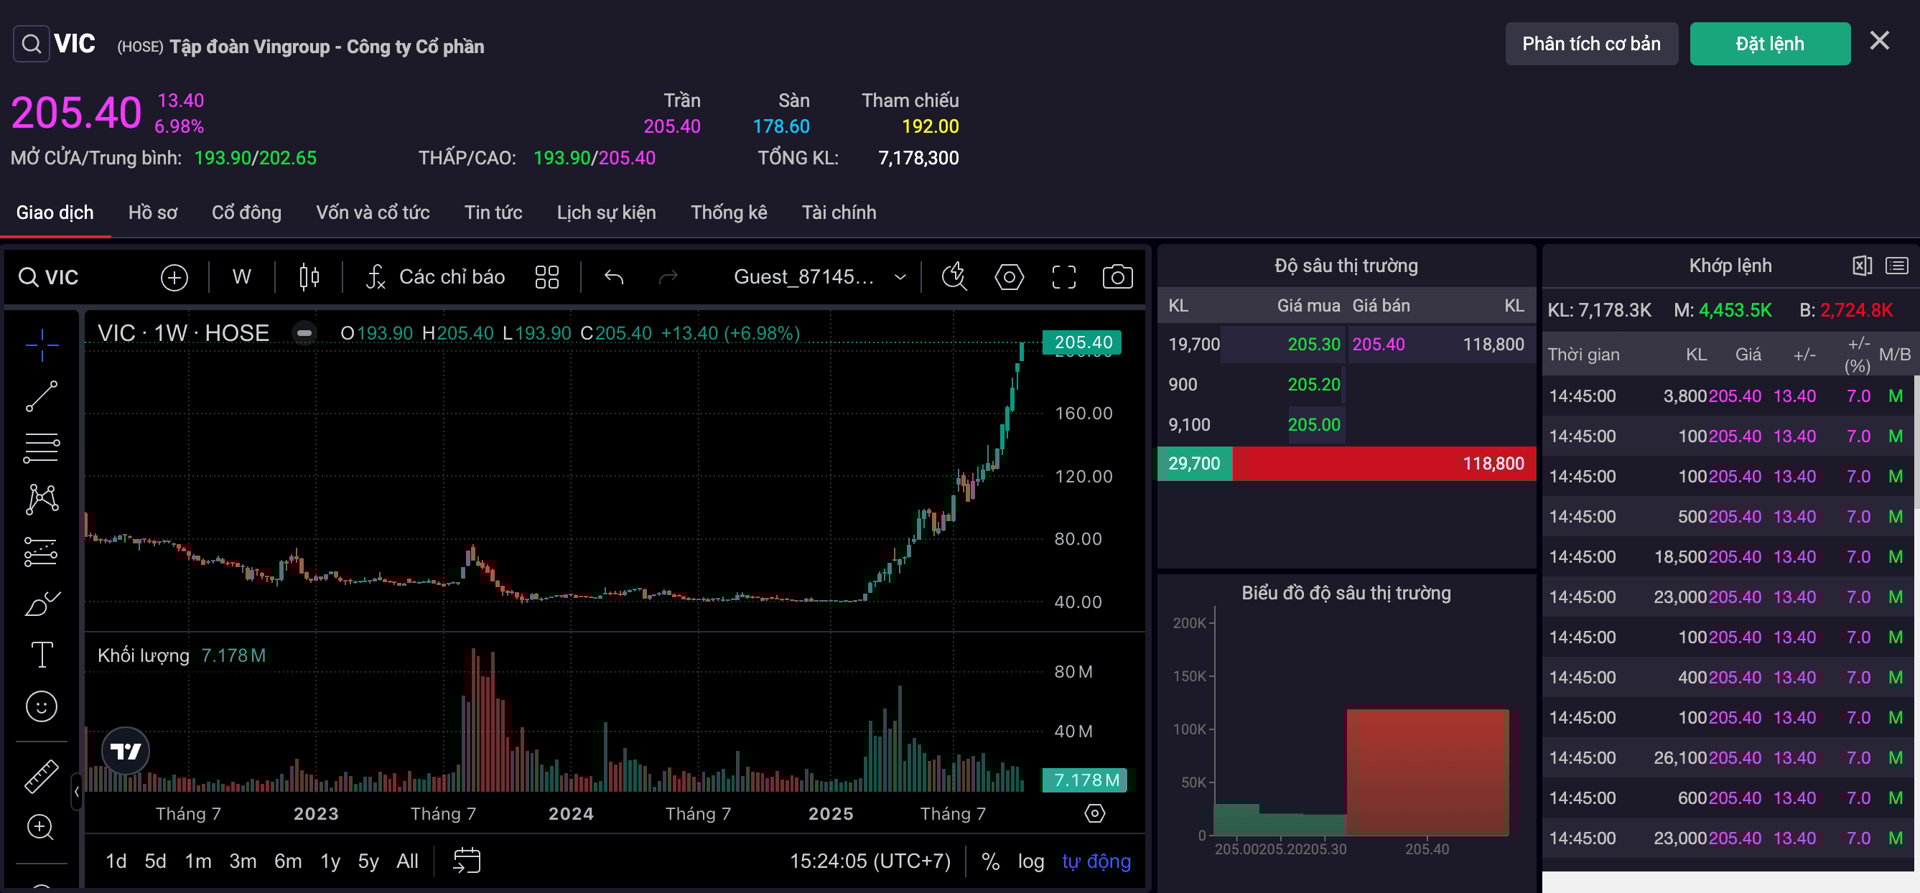This screenshot has height=893, width=1920.
Task: Open chart settings hexagon icon
Action: tap(1009, 277)
